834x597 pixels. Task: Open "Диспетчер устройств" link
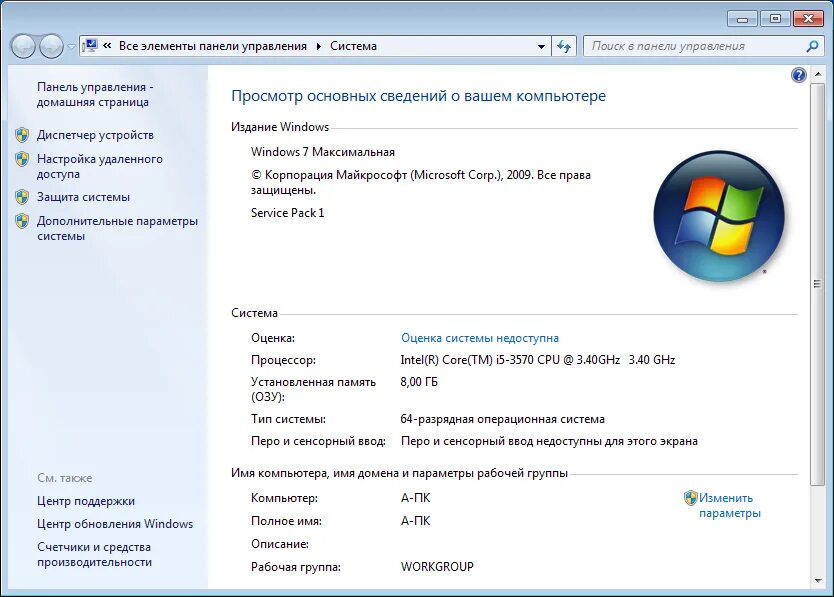(x=95, y=135)
